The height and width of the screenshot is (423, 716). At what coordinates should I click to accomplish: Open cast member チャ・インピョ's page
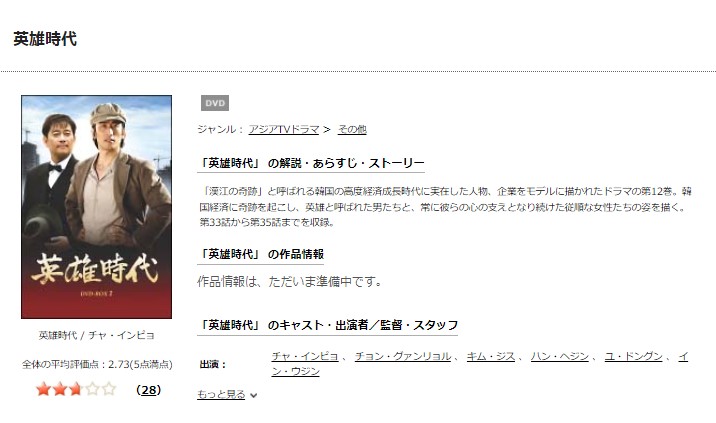[x=305, y=356]
